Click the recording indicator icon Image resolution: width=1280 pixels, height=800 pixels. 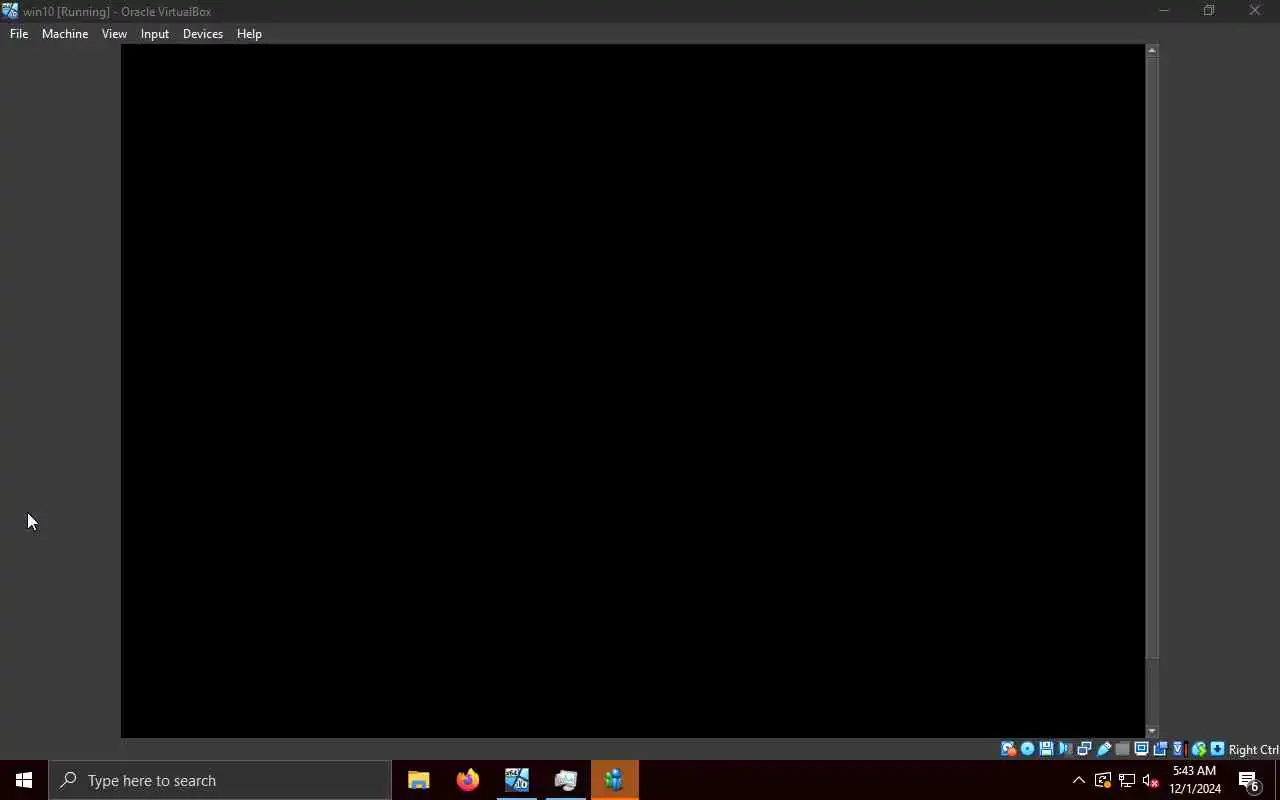1160,749
